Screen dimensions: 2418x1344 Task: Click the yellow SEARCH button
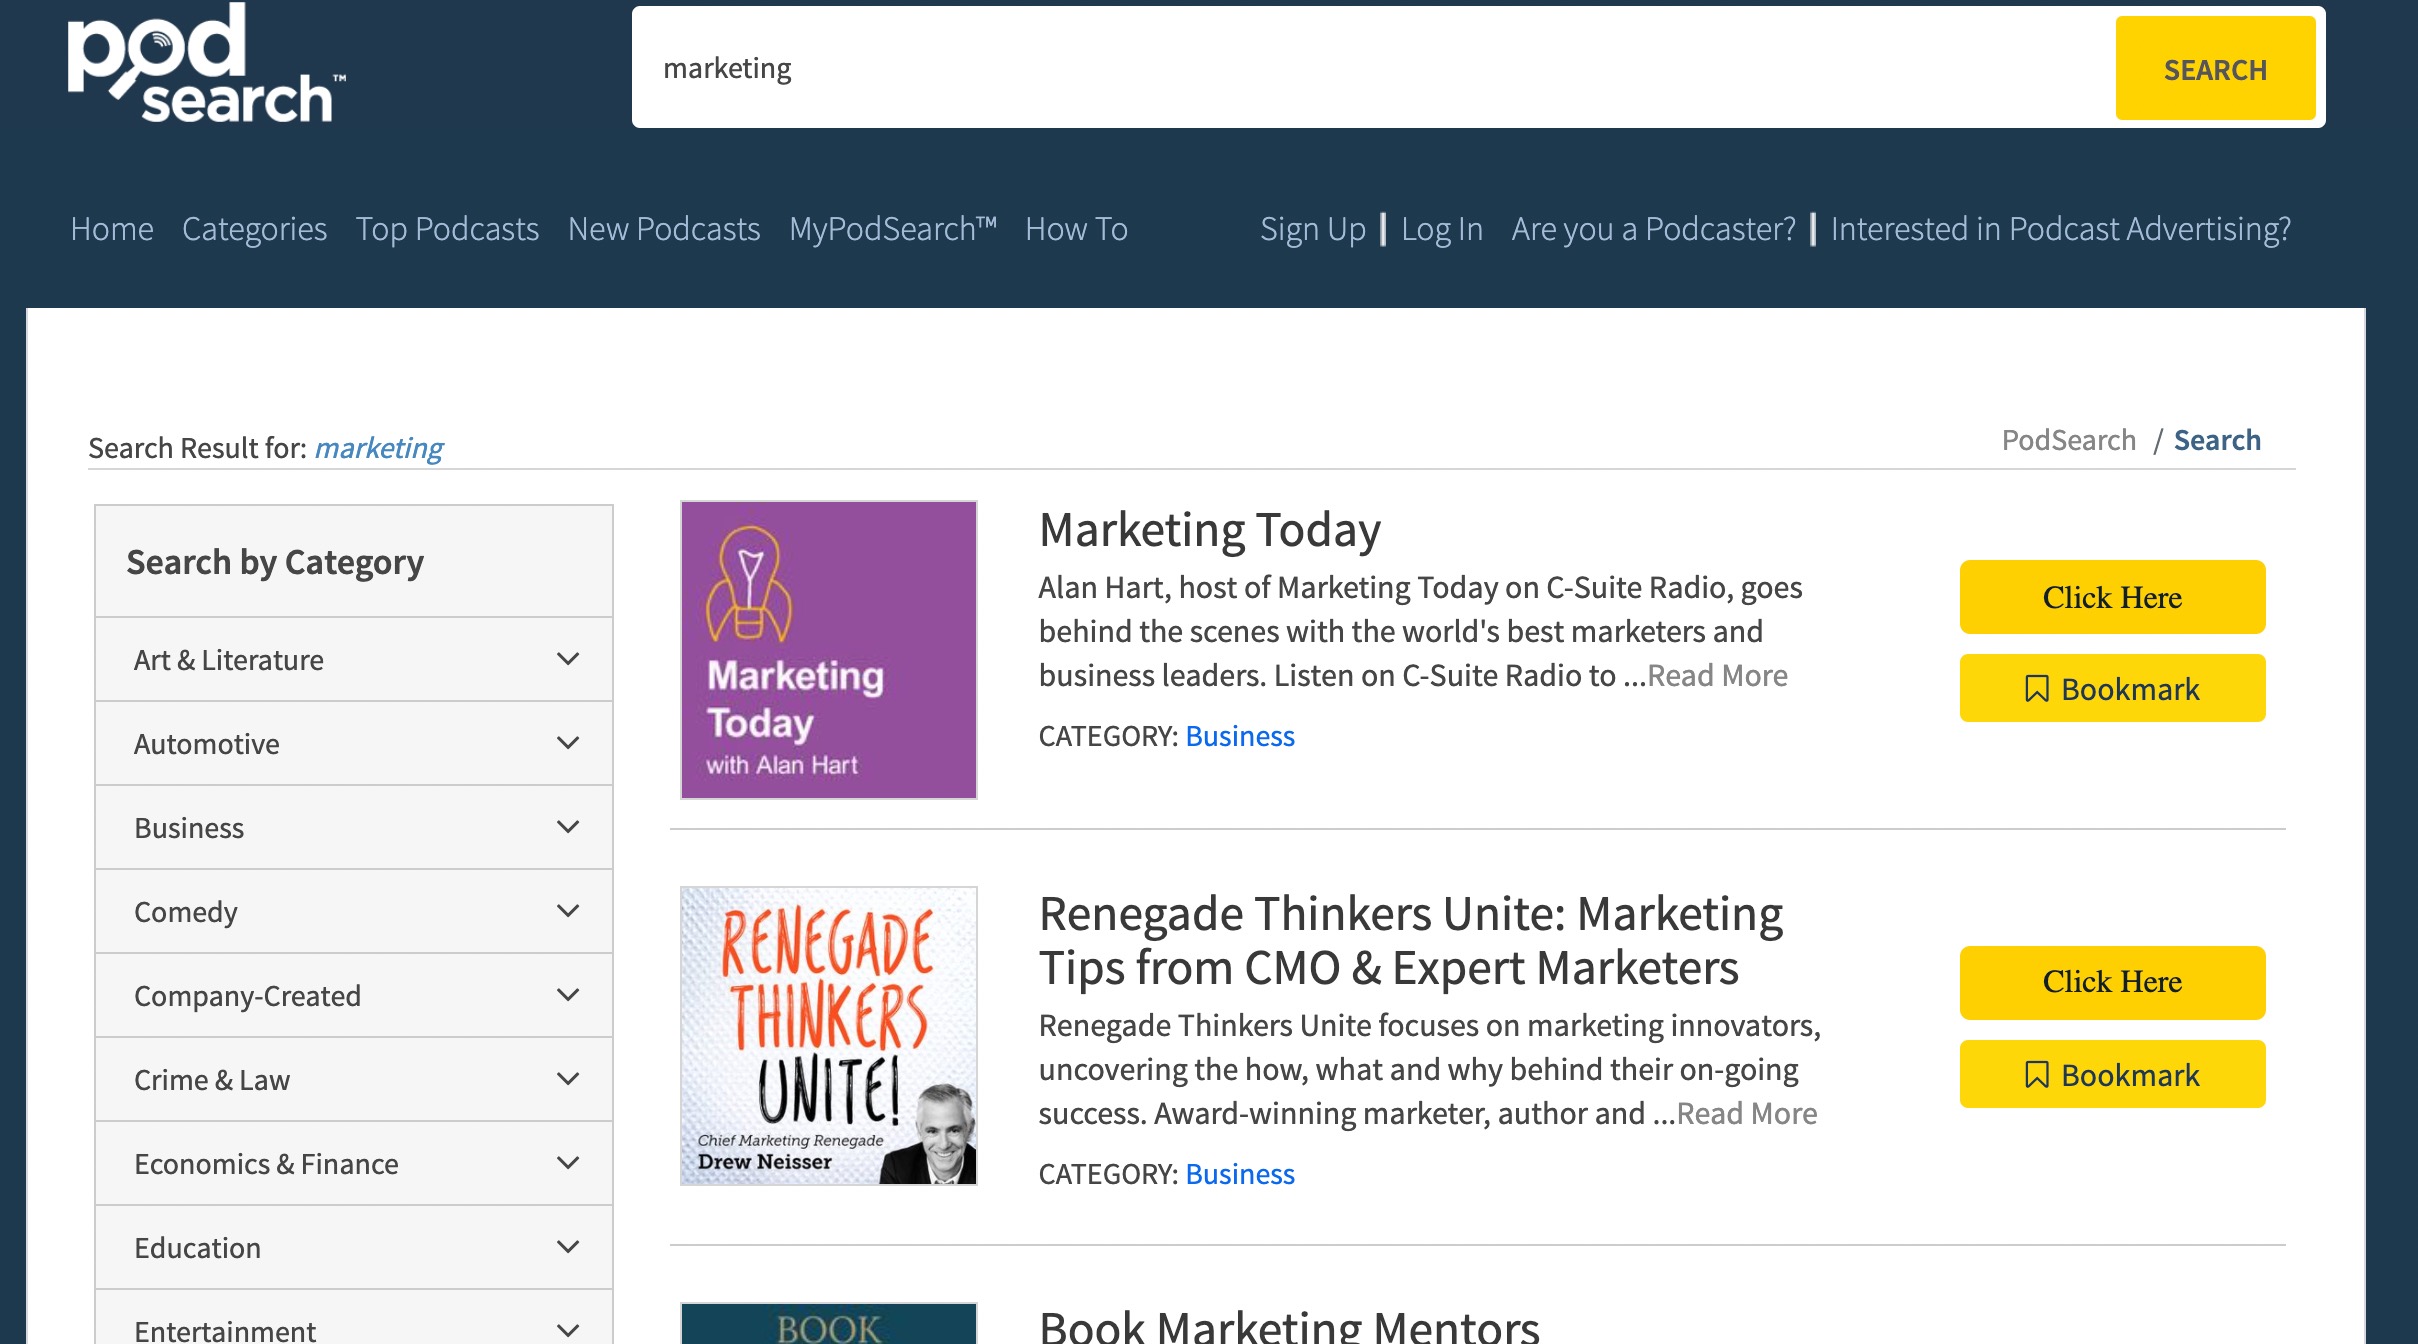click(2215, 69)
